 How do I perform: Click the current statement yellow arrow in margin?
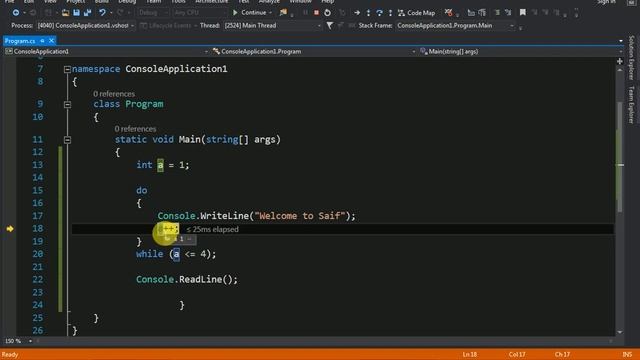pyautogui.click(x=10, y=229)
